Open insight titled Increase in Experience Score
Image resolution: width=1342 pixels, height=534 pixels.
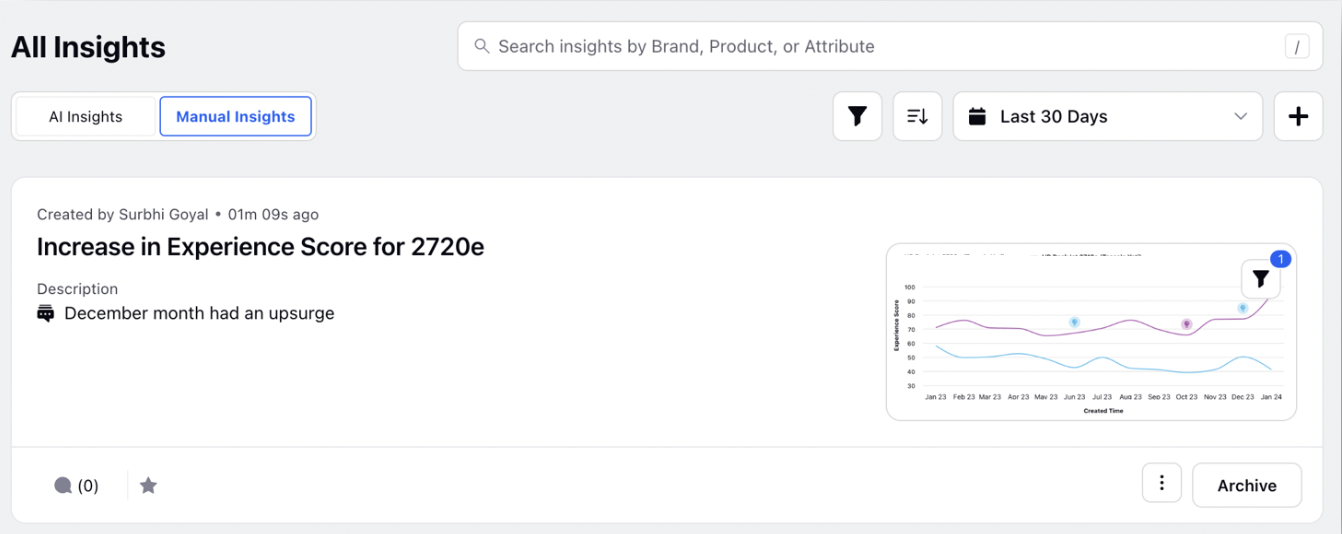click(x=260, y=246)
